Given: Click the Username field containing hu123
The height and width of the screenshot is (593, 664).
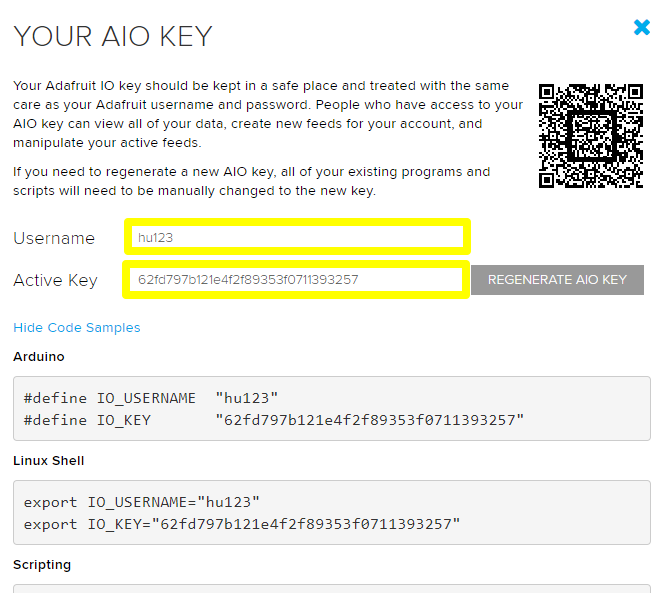Looking at the screenshot, I should 297,238.
